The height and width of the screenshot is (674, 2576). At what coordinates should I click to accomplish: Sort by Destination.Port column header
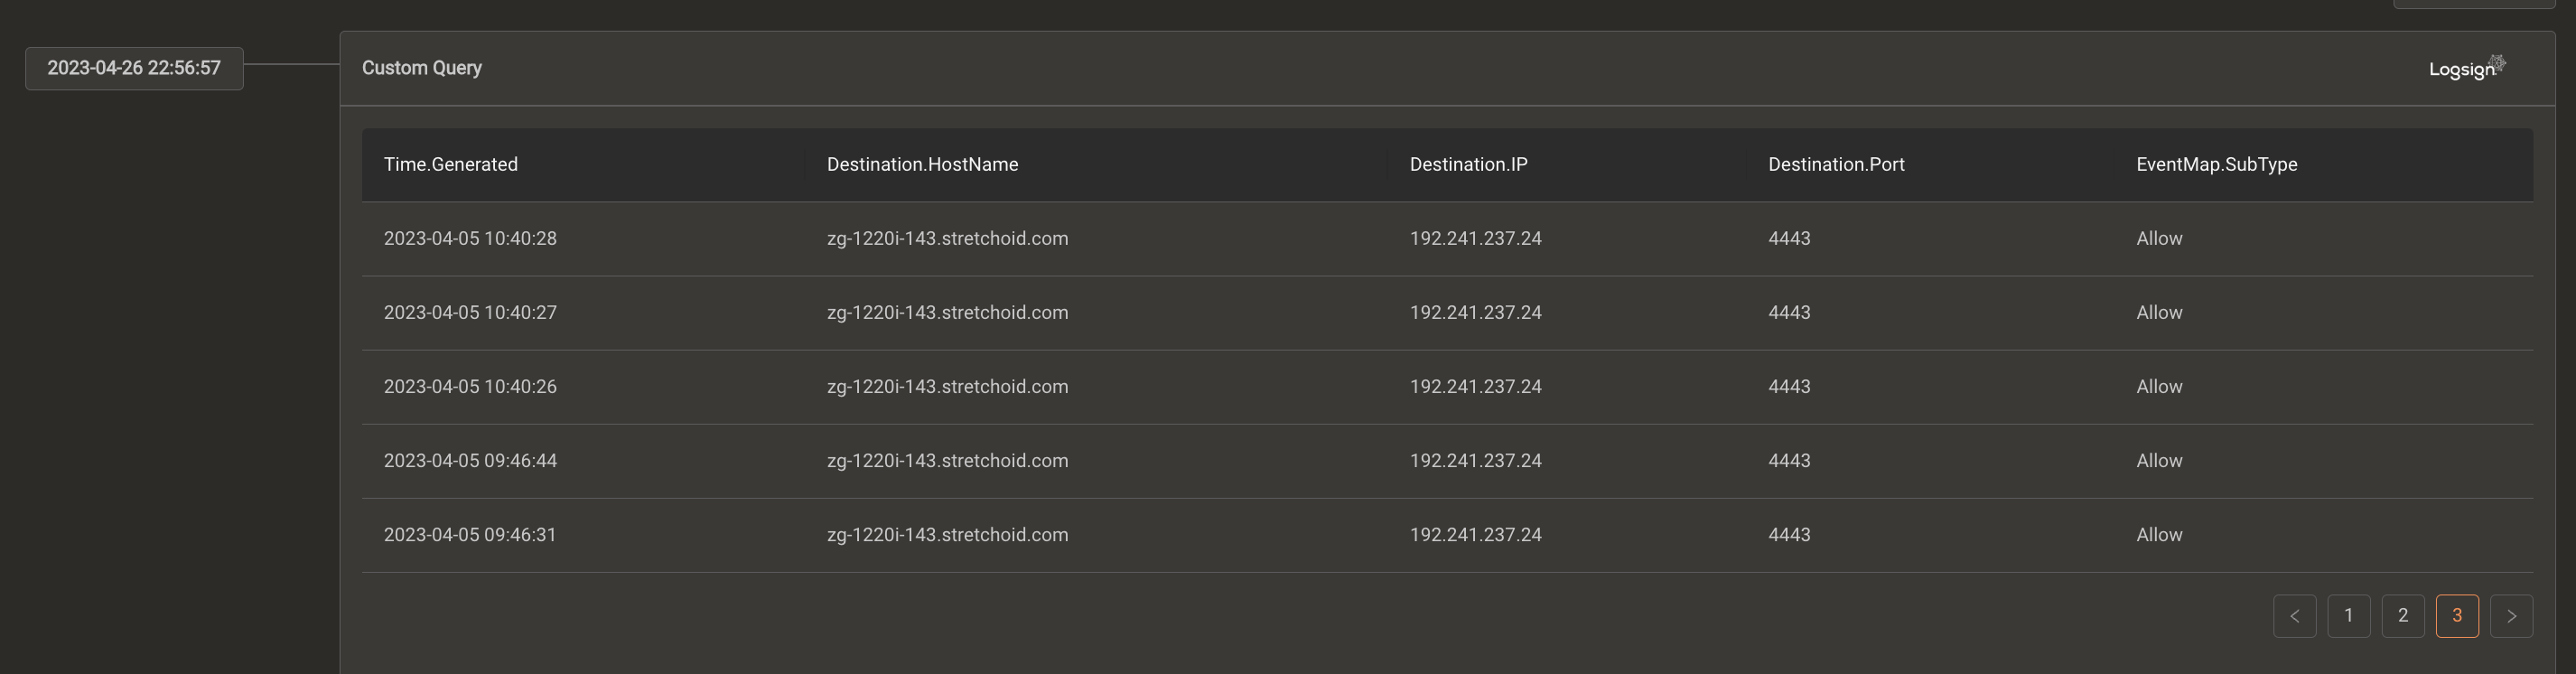click(x=1836, y=164)
